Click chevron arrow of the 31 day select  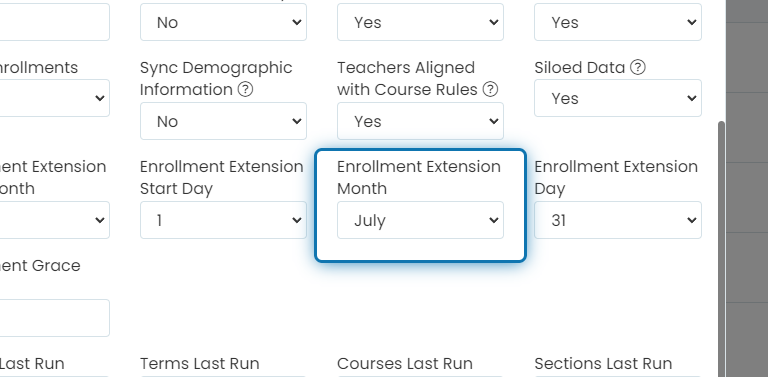coord(691,220)
